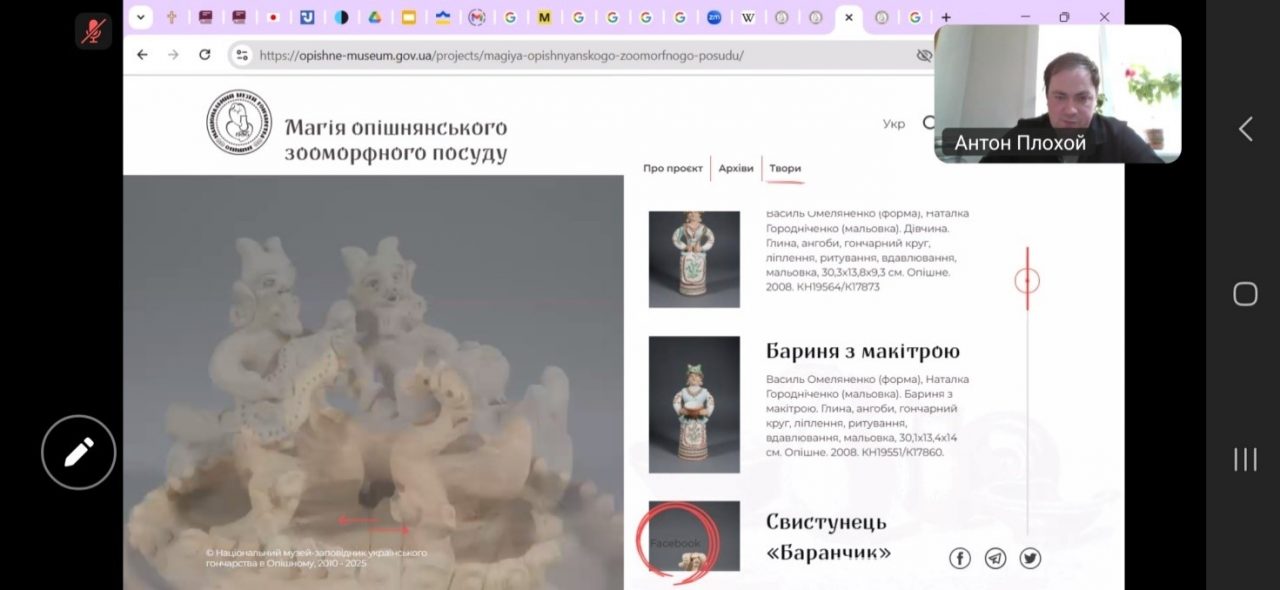
Task: Click the crossed-out eye icon in address bar
Action: pos(924,55)
